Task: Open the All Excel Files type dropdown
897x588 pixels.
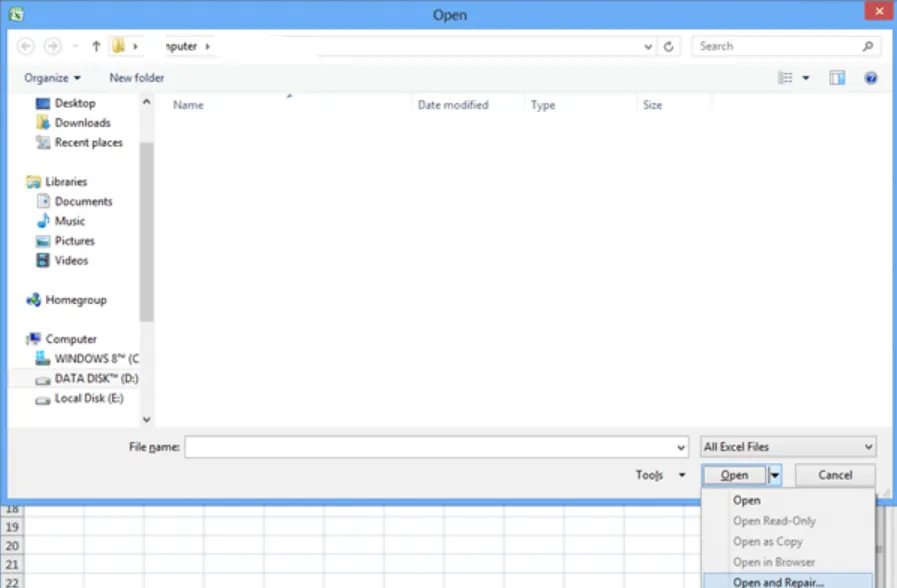Action: 788,447
